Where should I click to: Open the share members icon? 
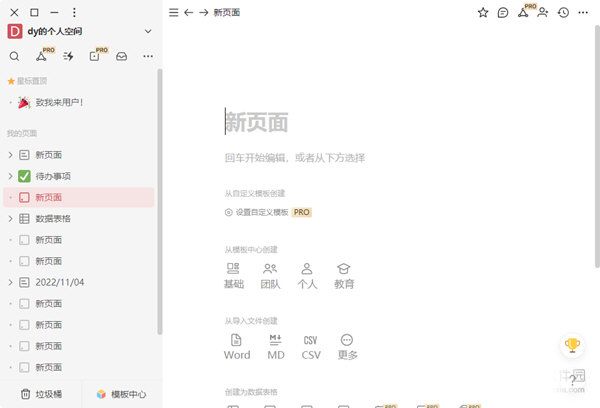543,13
